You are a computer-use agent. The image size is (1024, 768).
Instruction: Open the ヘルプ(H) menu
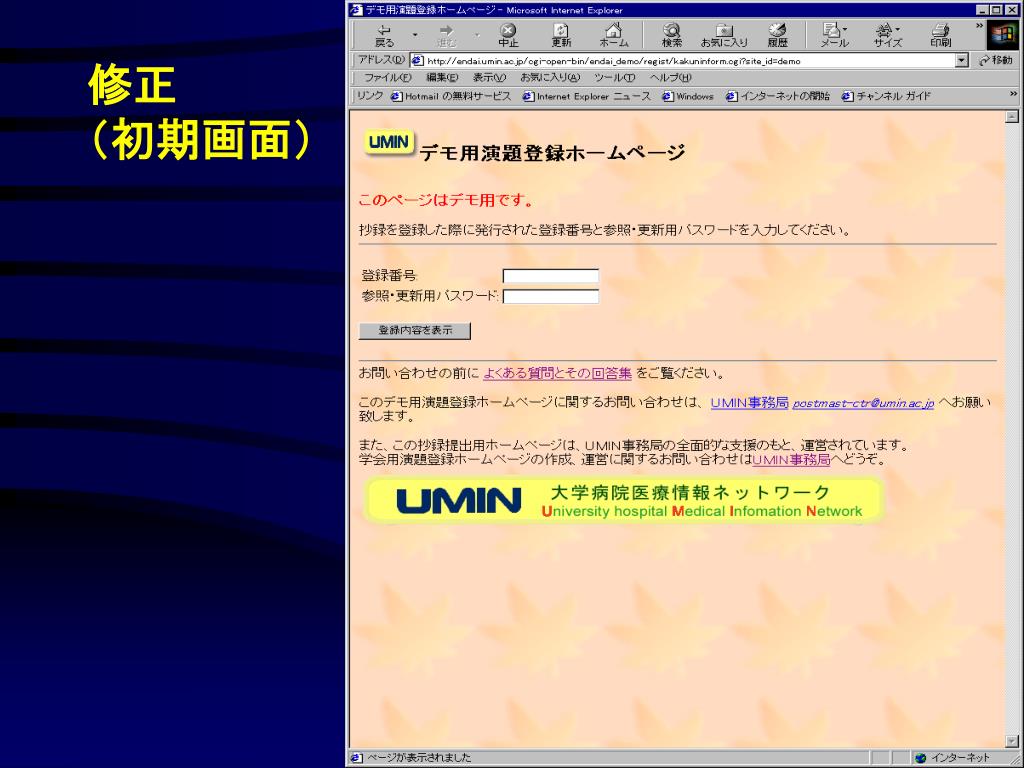coord(671,78)
